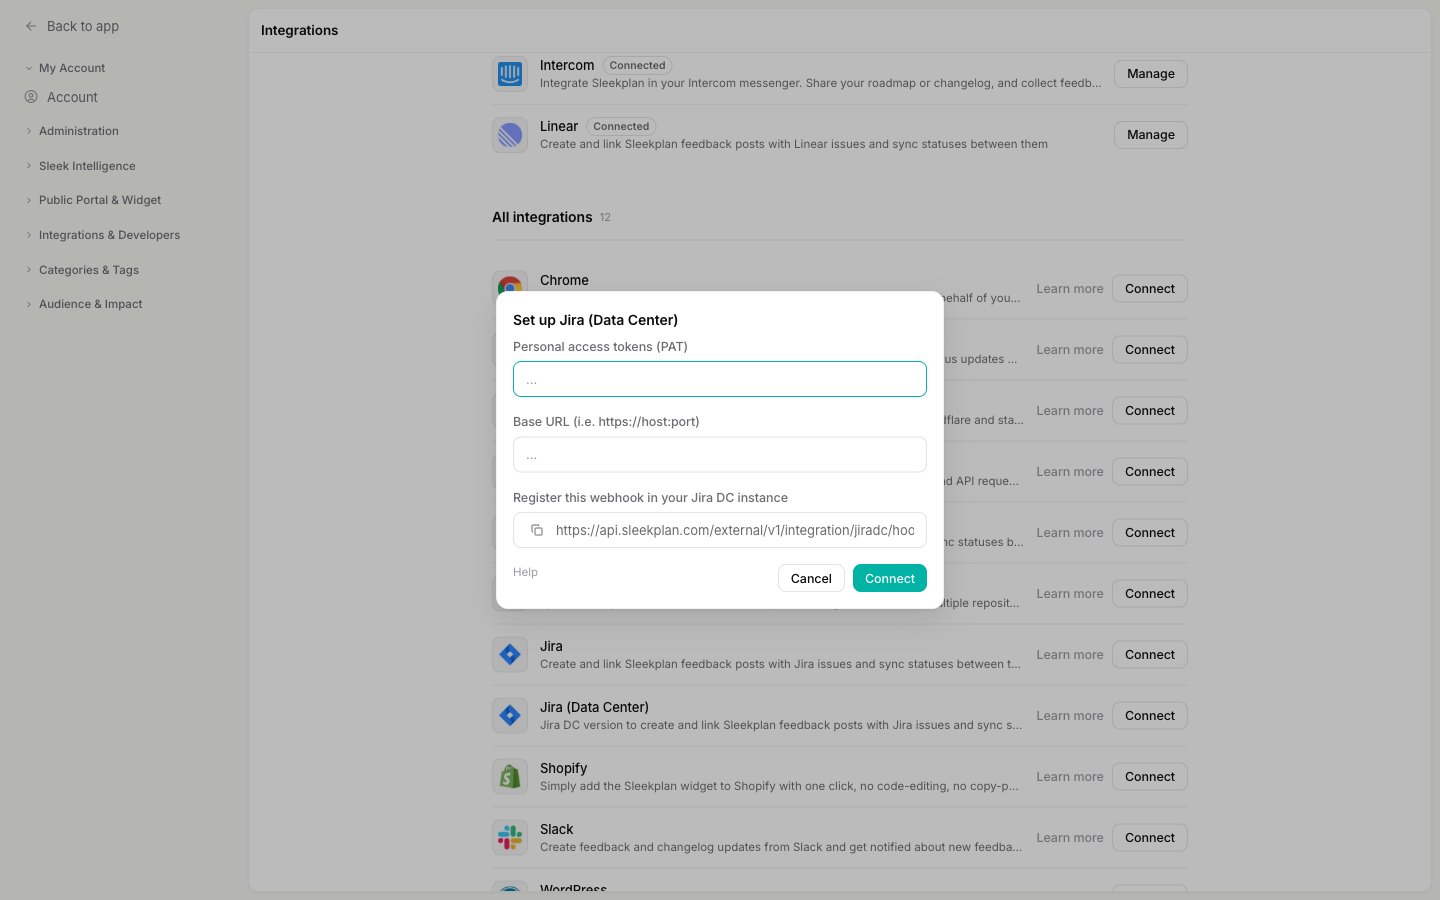The width and height of the screenshot is (1440, 900).
Task: Click the Intercom integration icon
Action: (510, 74)
